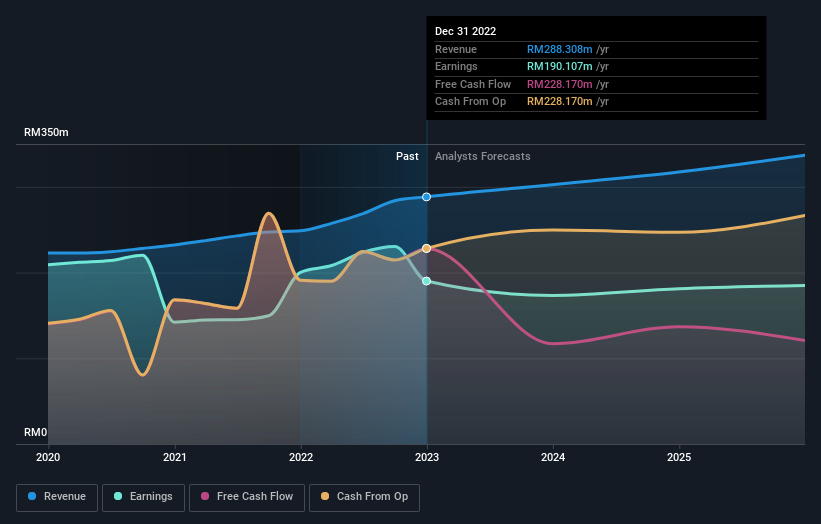The width and height of the screenshot is (821, 524).
Task: Click the Cash From Op row label in tooltip
Action: pos(470,102)
